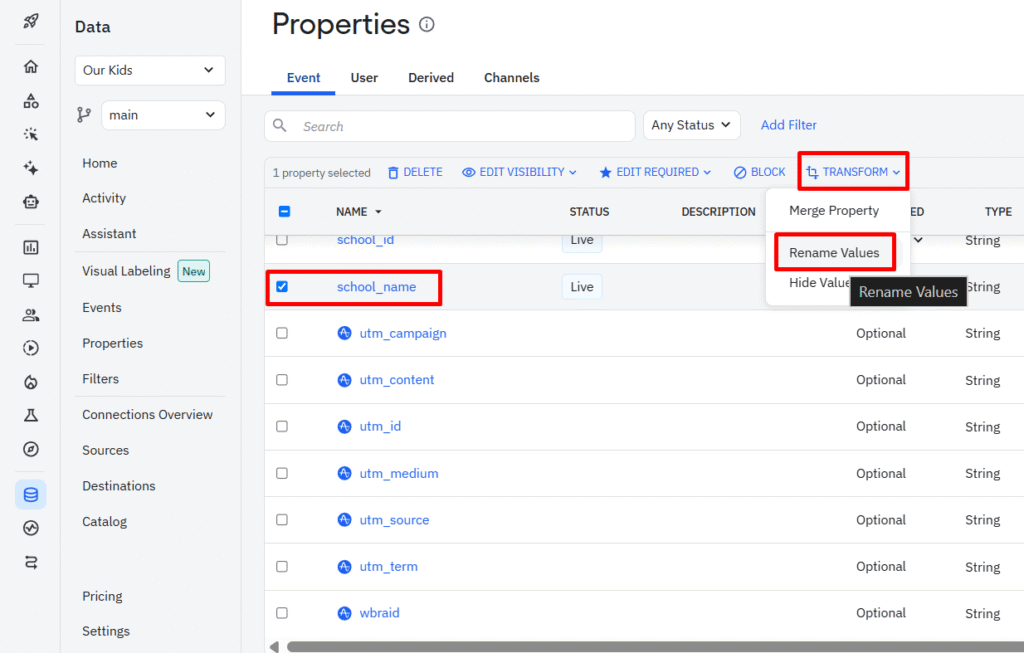The width and height of the screenshot is (1024, 653).
Task: Click the Add Filter link
Action: (x=788, y=125)
